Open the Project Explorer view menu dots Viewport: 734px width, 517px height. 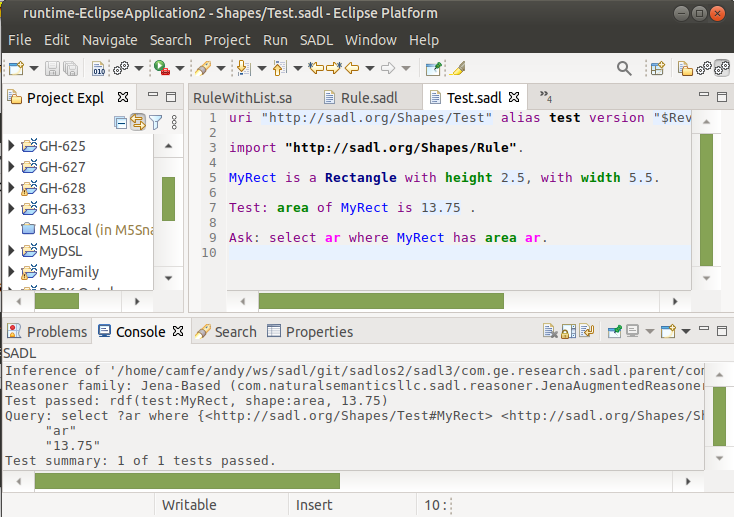[x=174, y=123]
